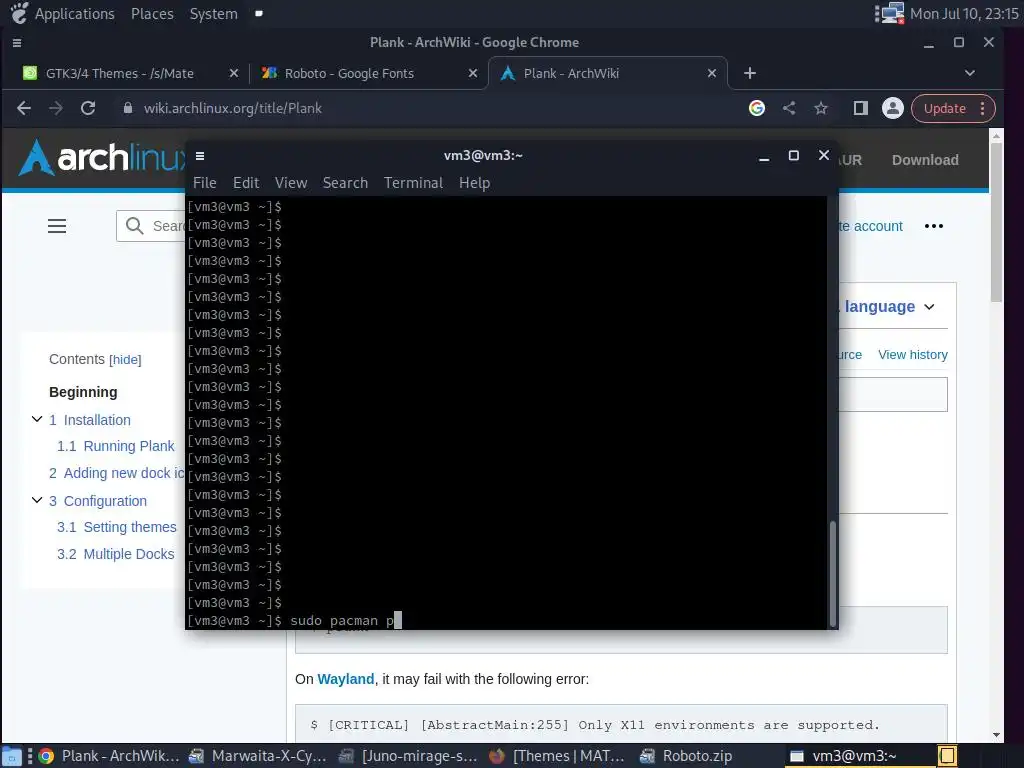
Task: Click the terminal's vertical scrollbar
Action: (x=832, y=573)
